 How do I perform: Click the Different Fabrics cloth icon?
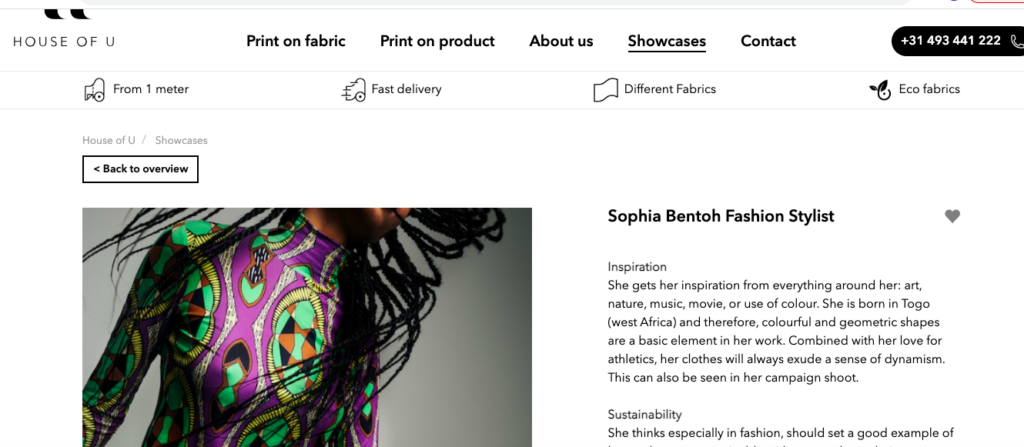click(605, 90)
